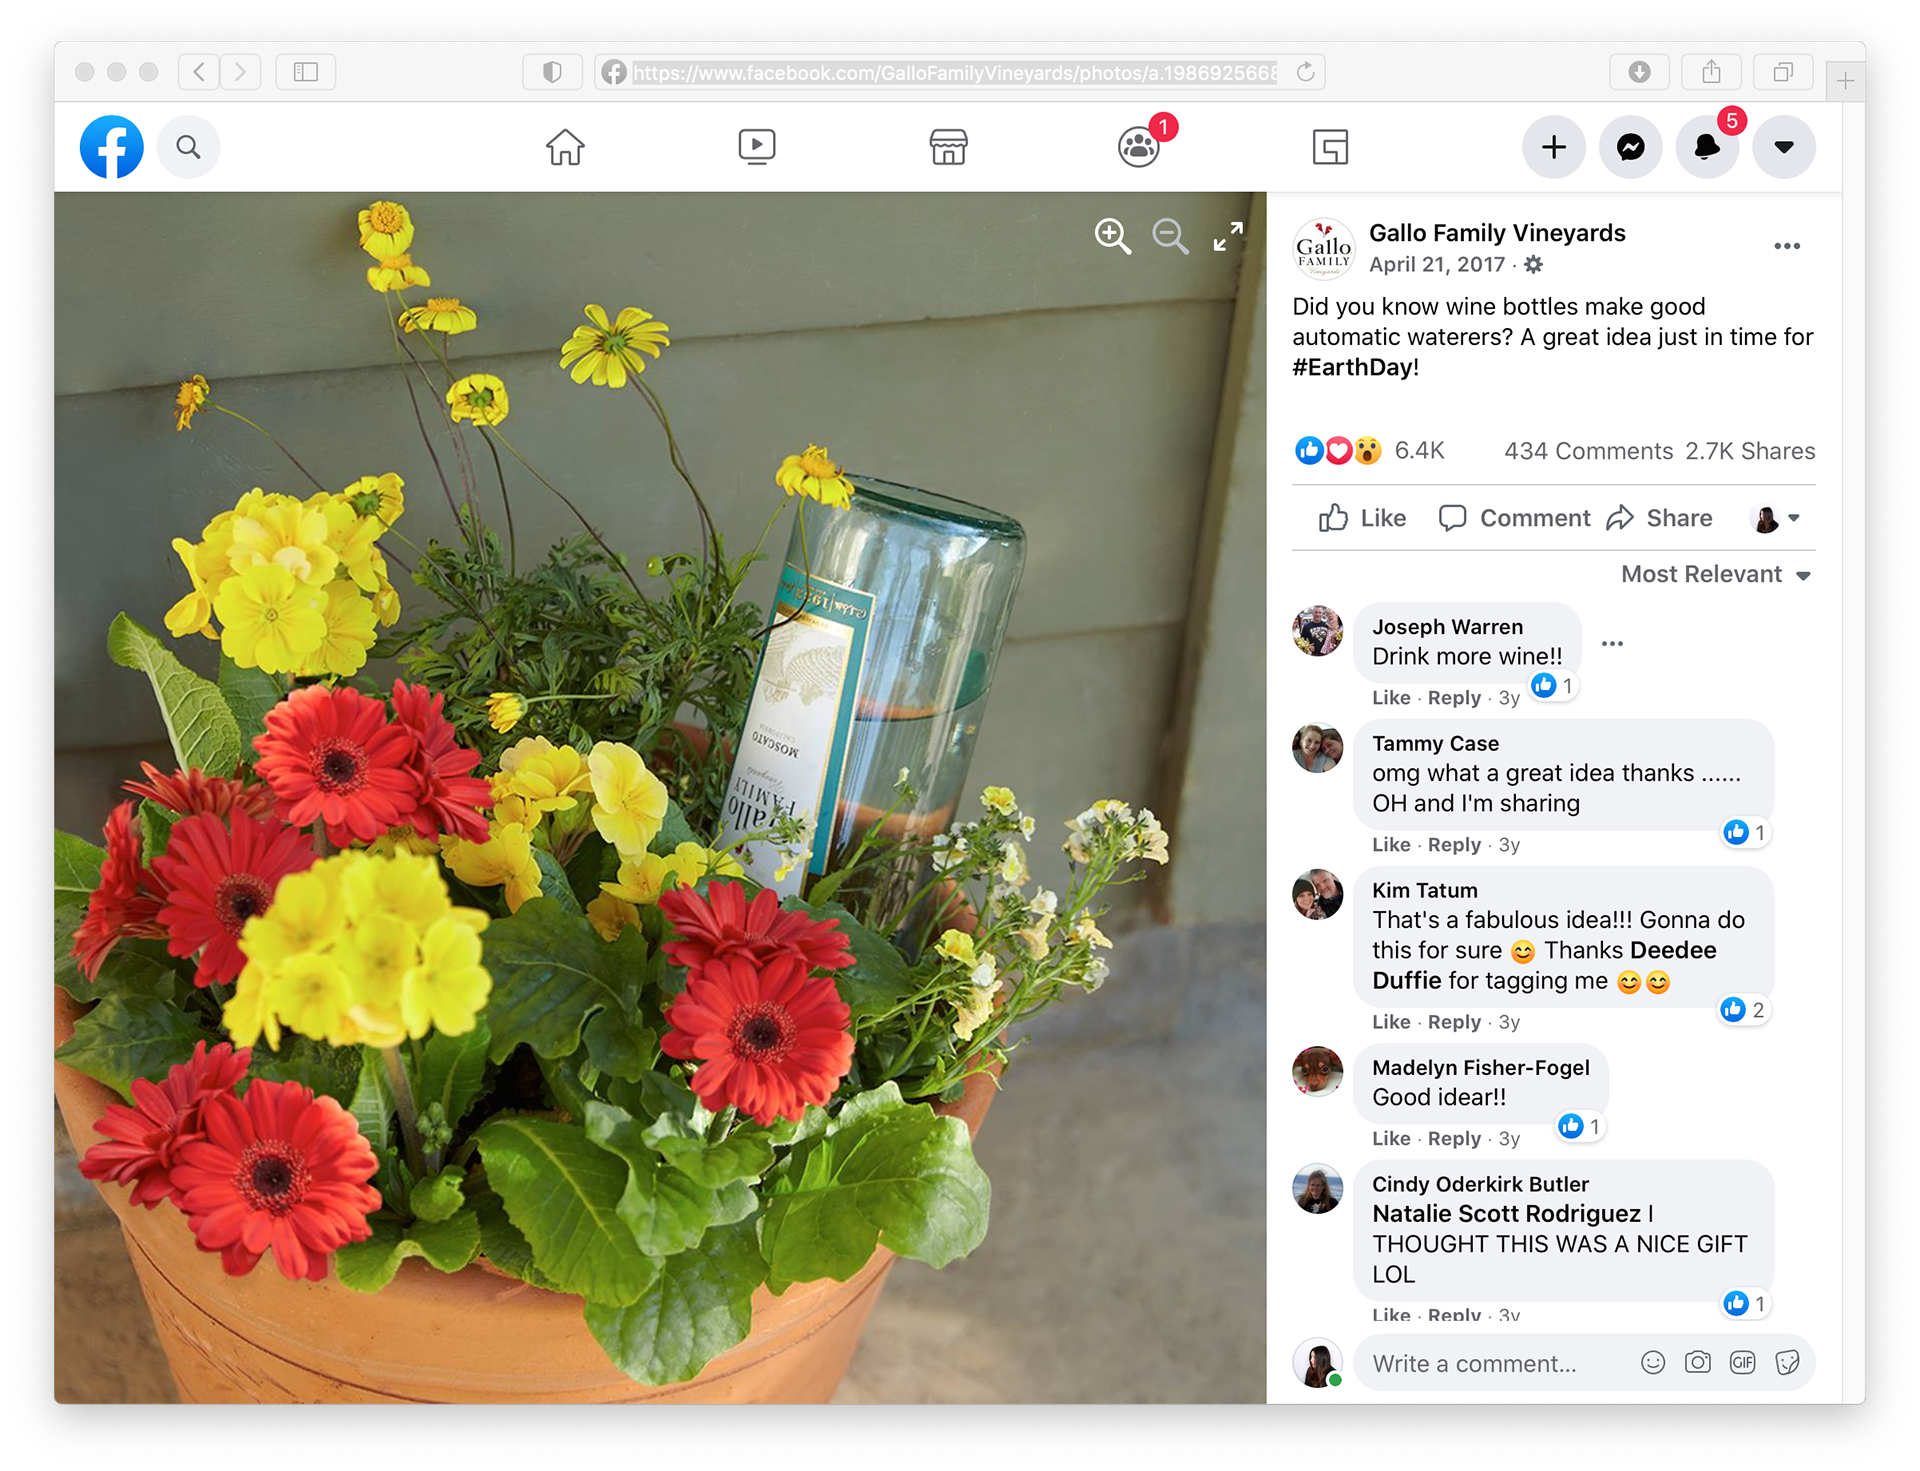Open the post options three-dot menu
This screenshot has height=1471, width=1920.
coord(1787,246)
